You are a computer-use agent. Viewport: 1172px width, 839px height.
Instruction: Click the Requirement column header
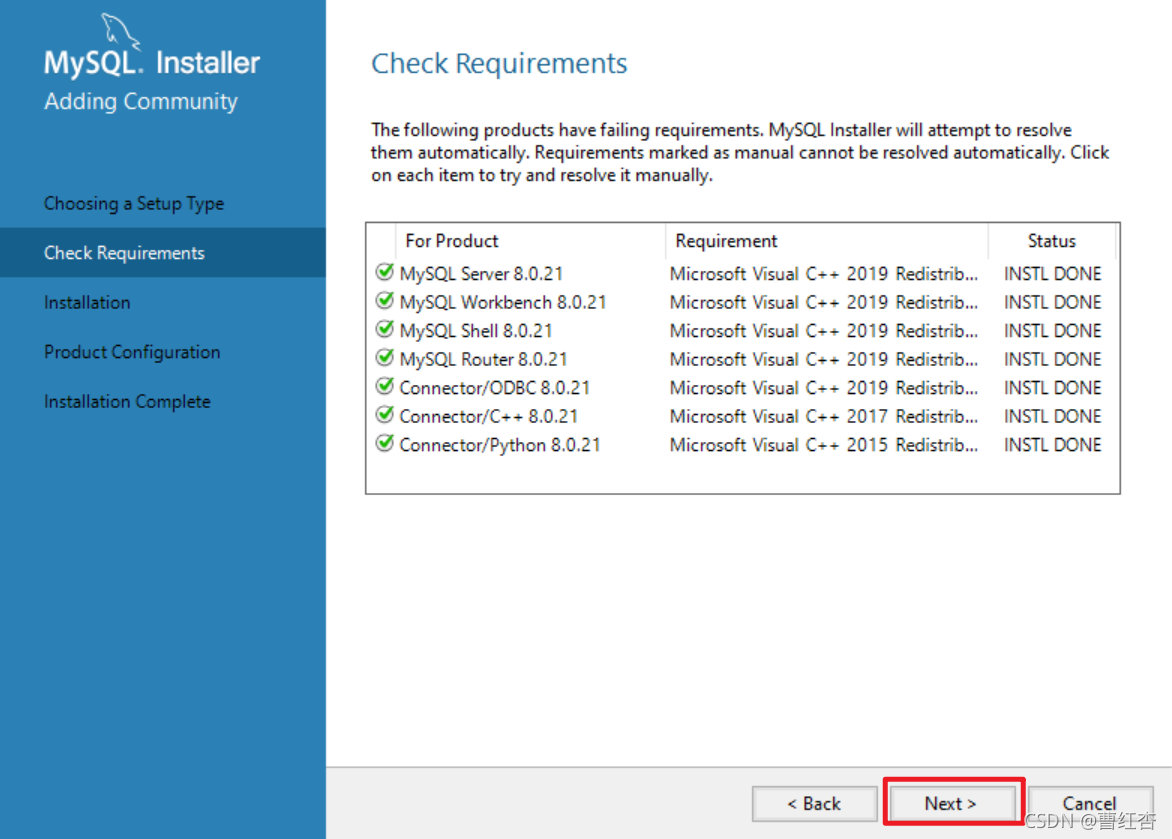[726, 240]
